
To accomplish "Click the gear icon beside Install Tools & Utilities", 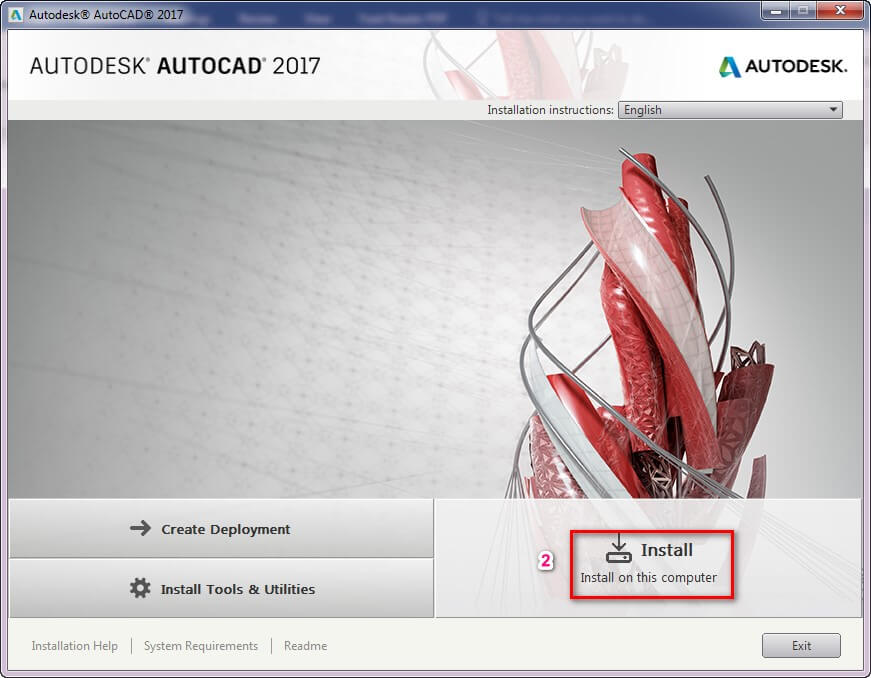I will [138, 589].
